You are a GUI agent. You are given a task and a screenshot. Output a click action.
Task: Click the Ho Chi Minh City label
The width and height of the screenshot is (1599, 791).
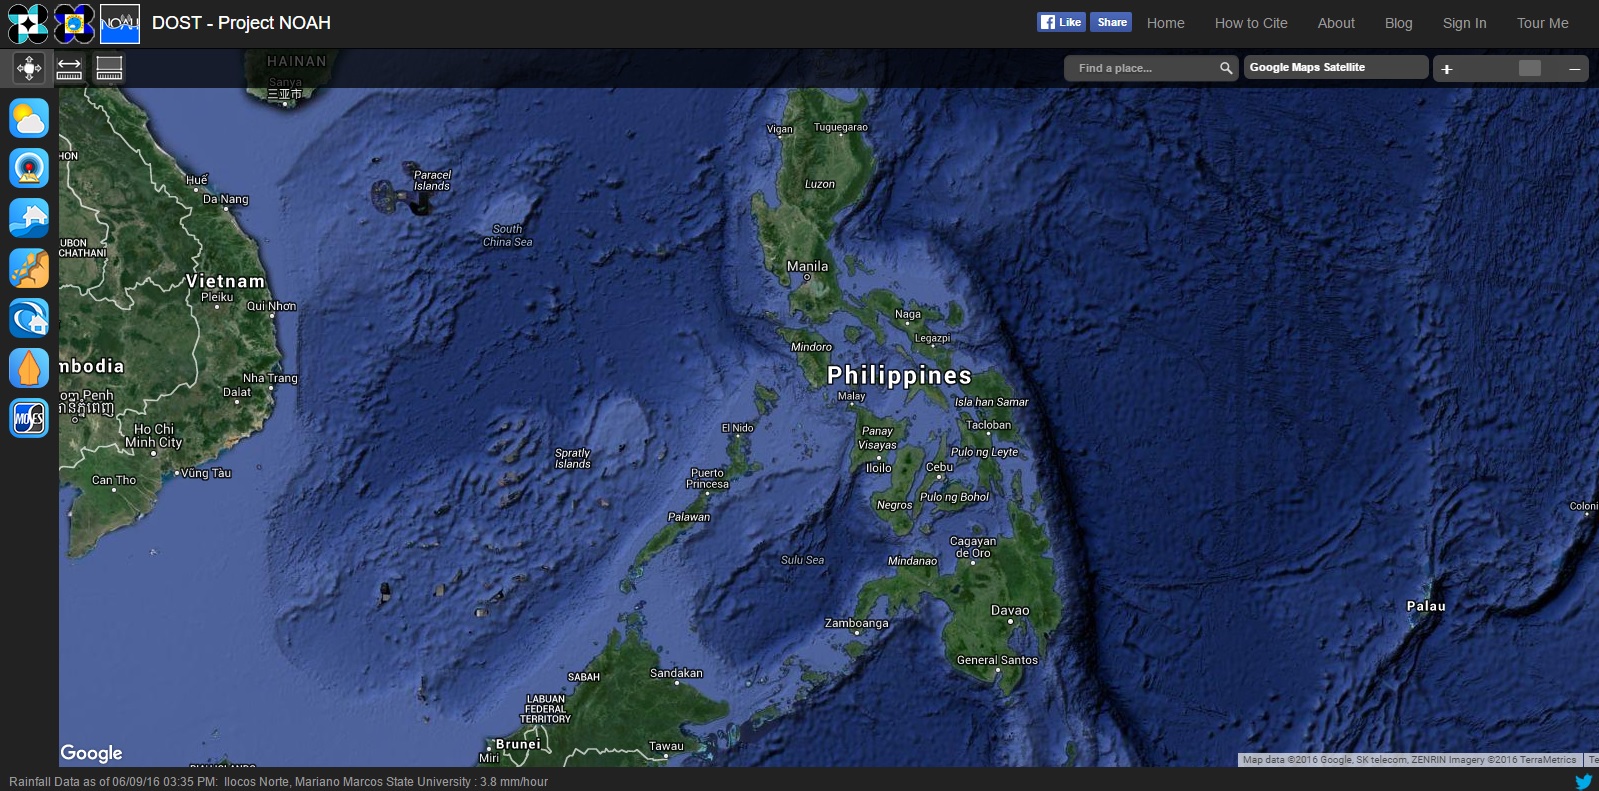(x=154, y=435)
